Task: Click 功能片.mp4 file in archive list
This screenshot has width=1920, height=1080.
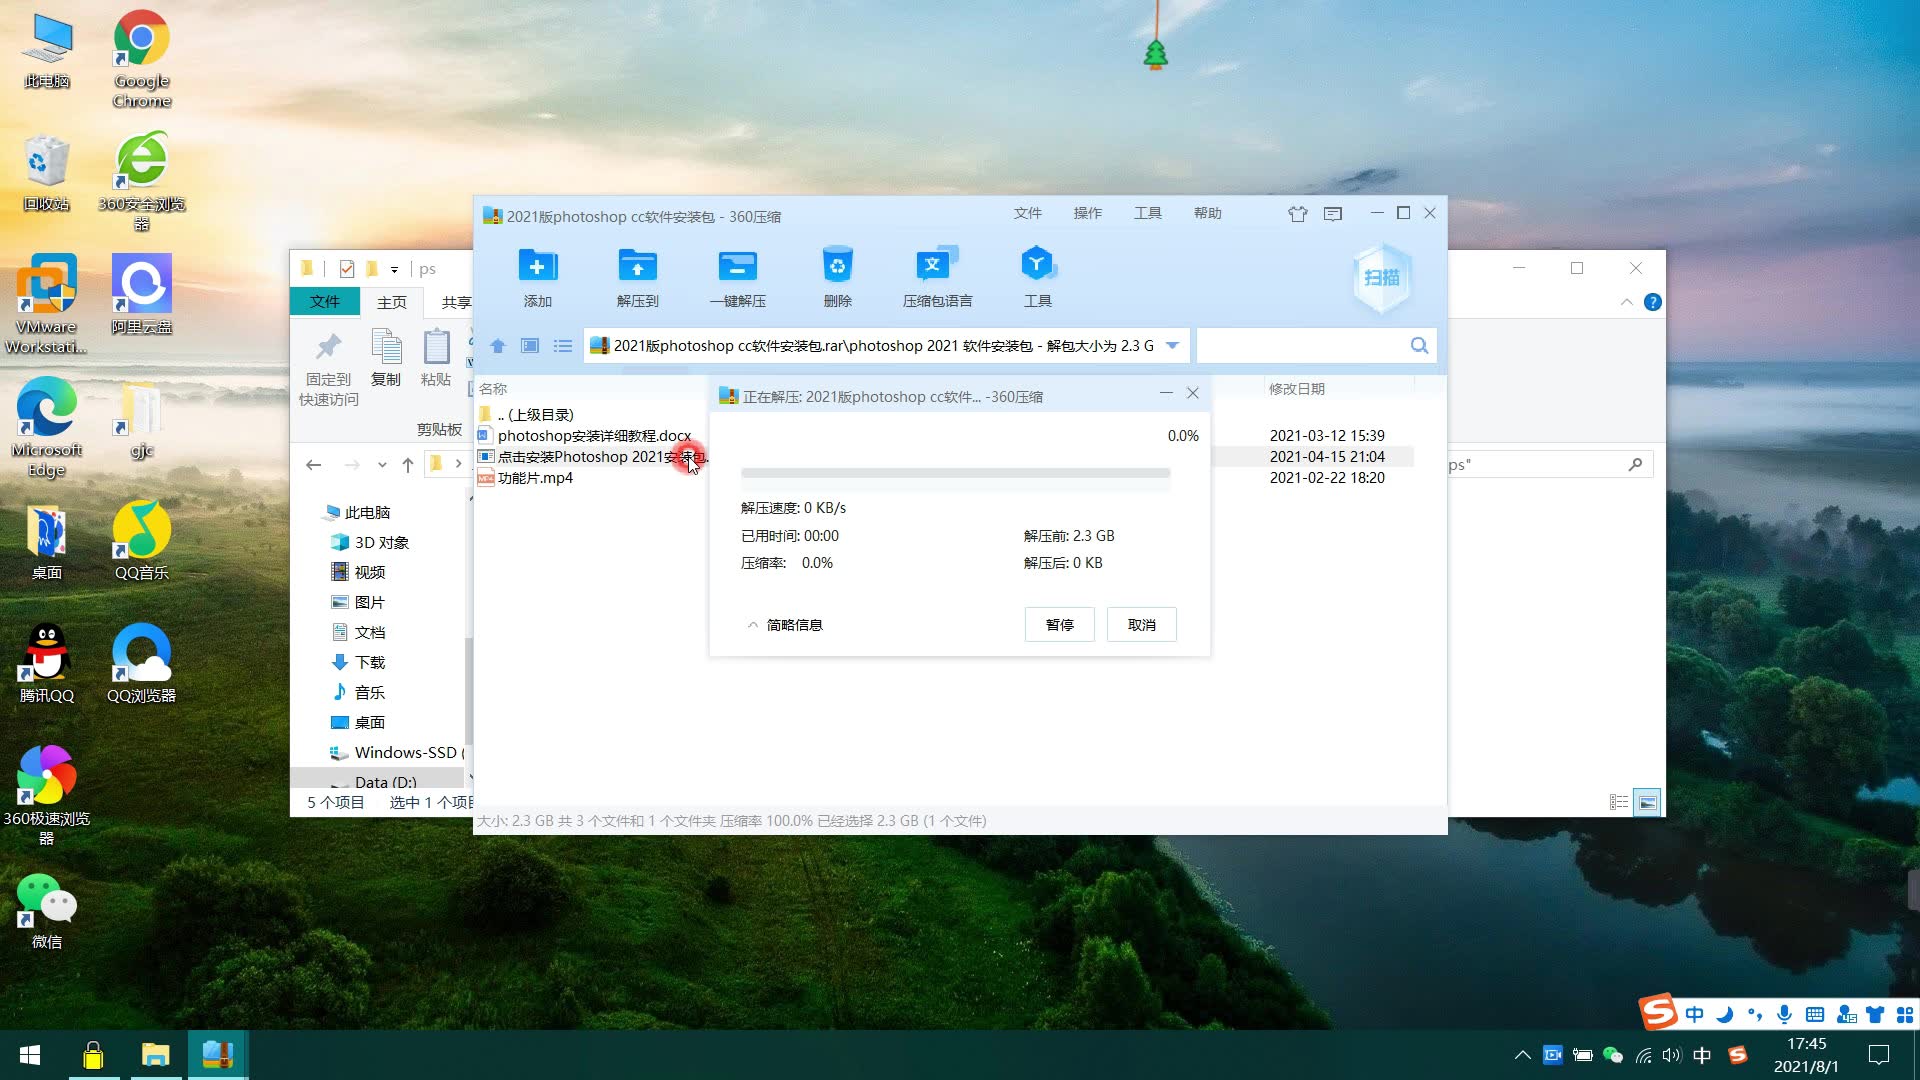Action: (535, 477)
